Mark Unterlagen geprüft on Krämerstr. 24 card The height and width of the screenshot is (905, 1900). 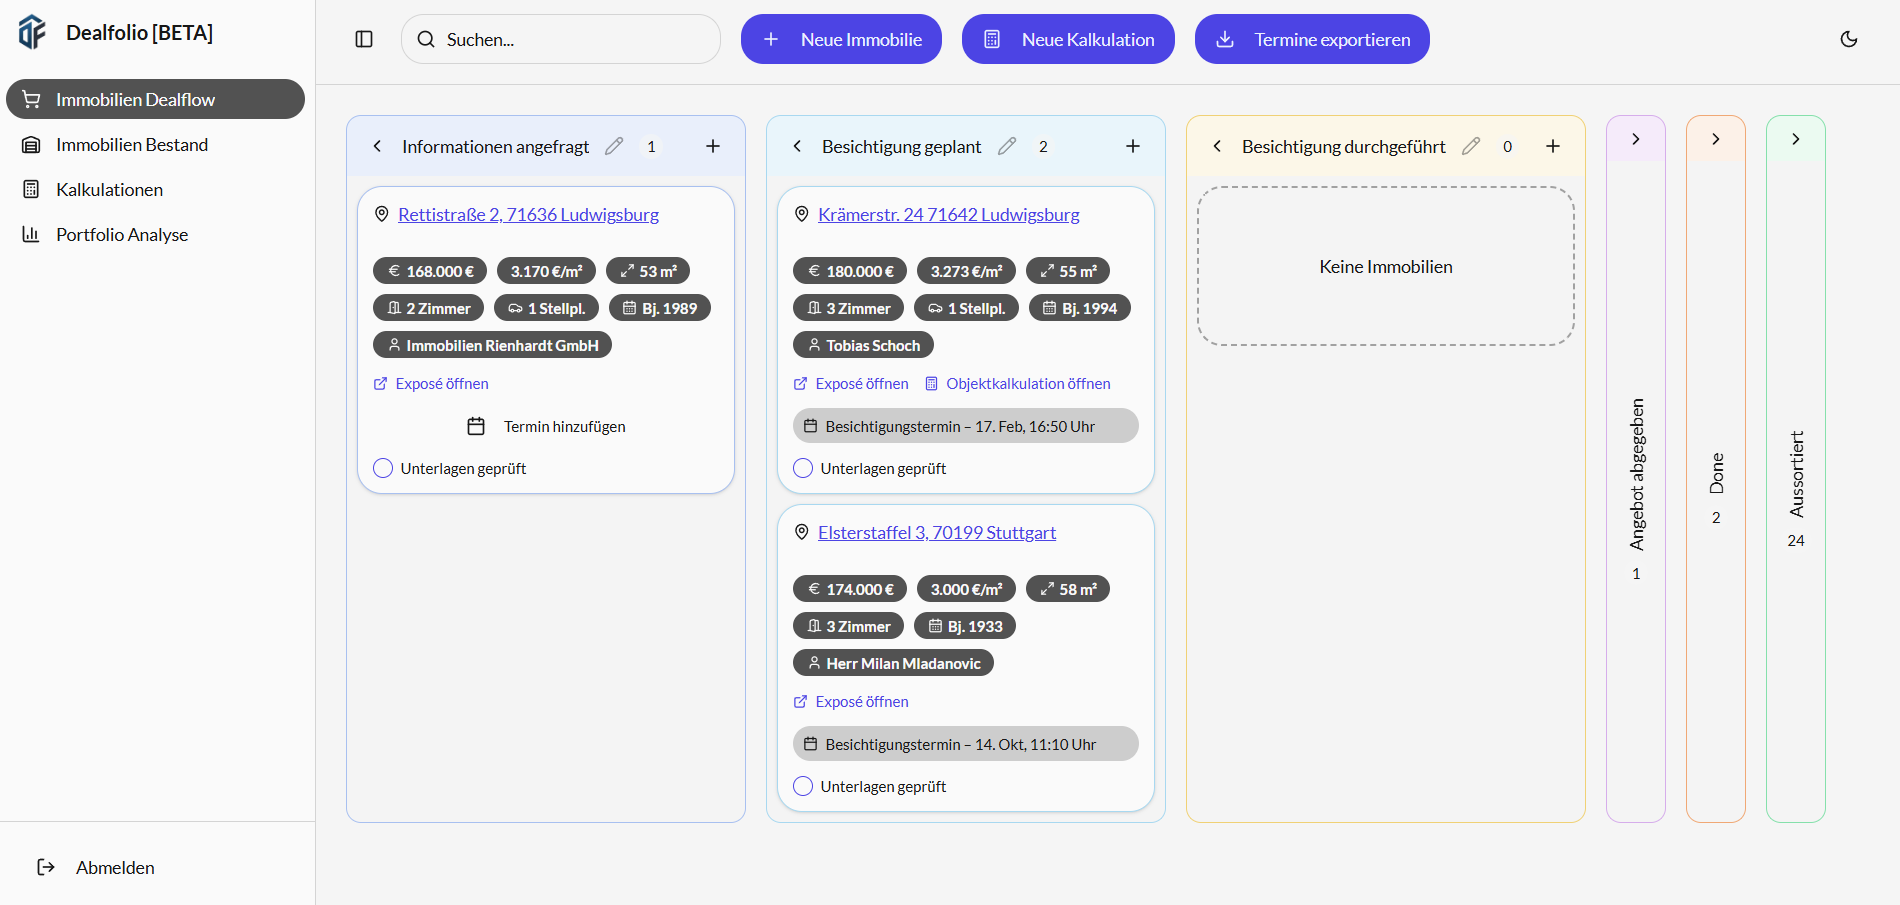pyautogui.click(x=803, y=468)
